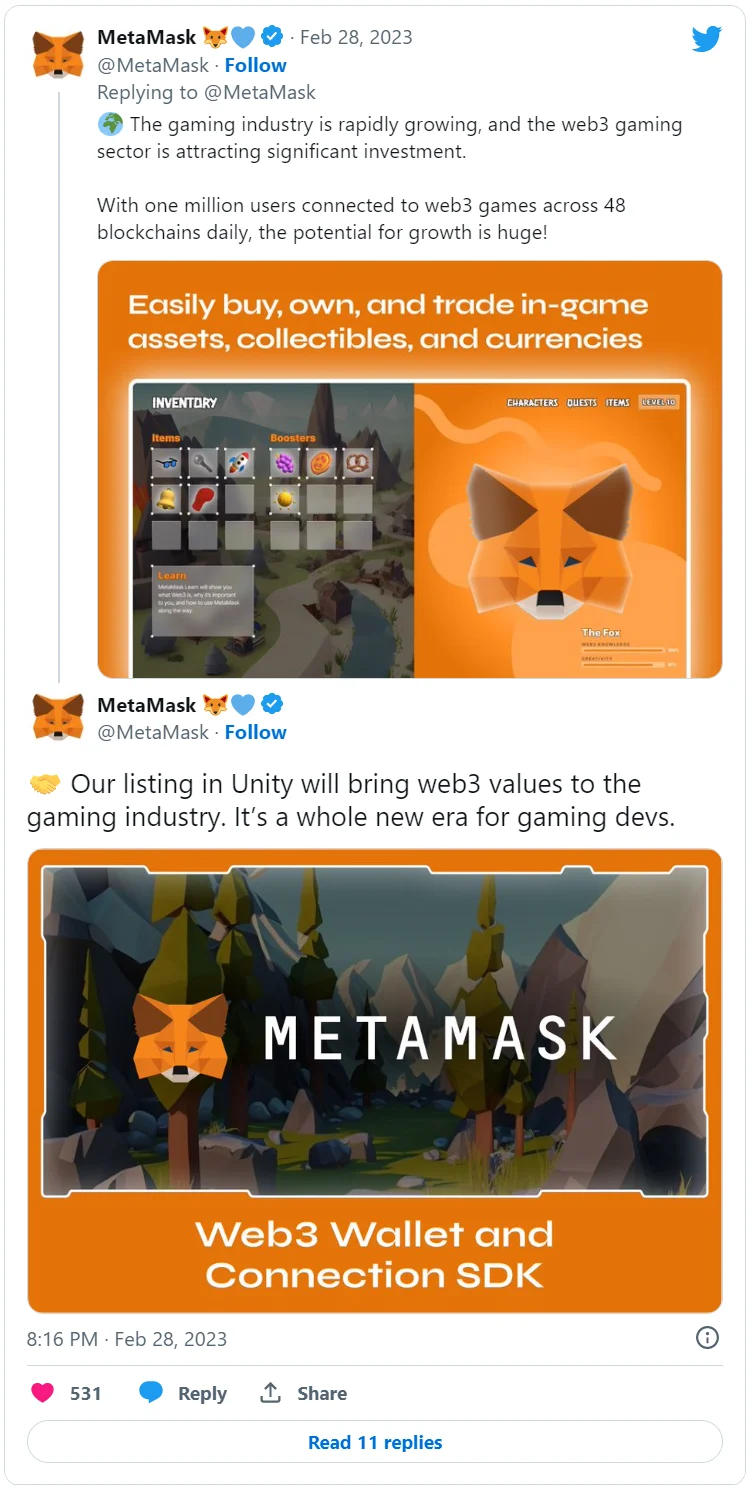Image resolution: width=752 pixels, height=1490 pixels.
Task: Click the verified badge in second tweet
Action: click(x=271, y=704)
